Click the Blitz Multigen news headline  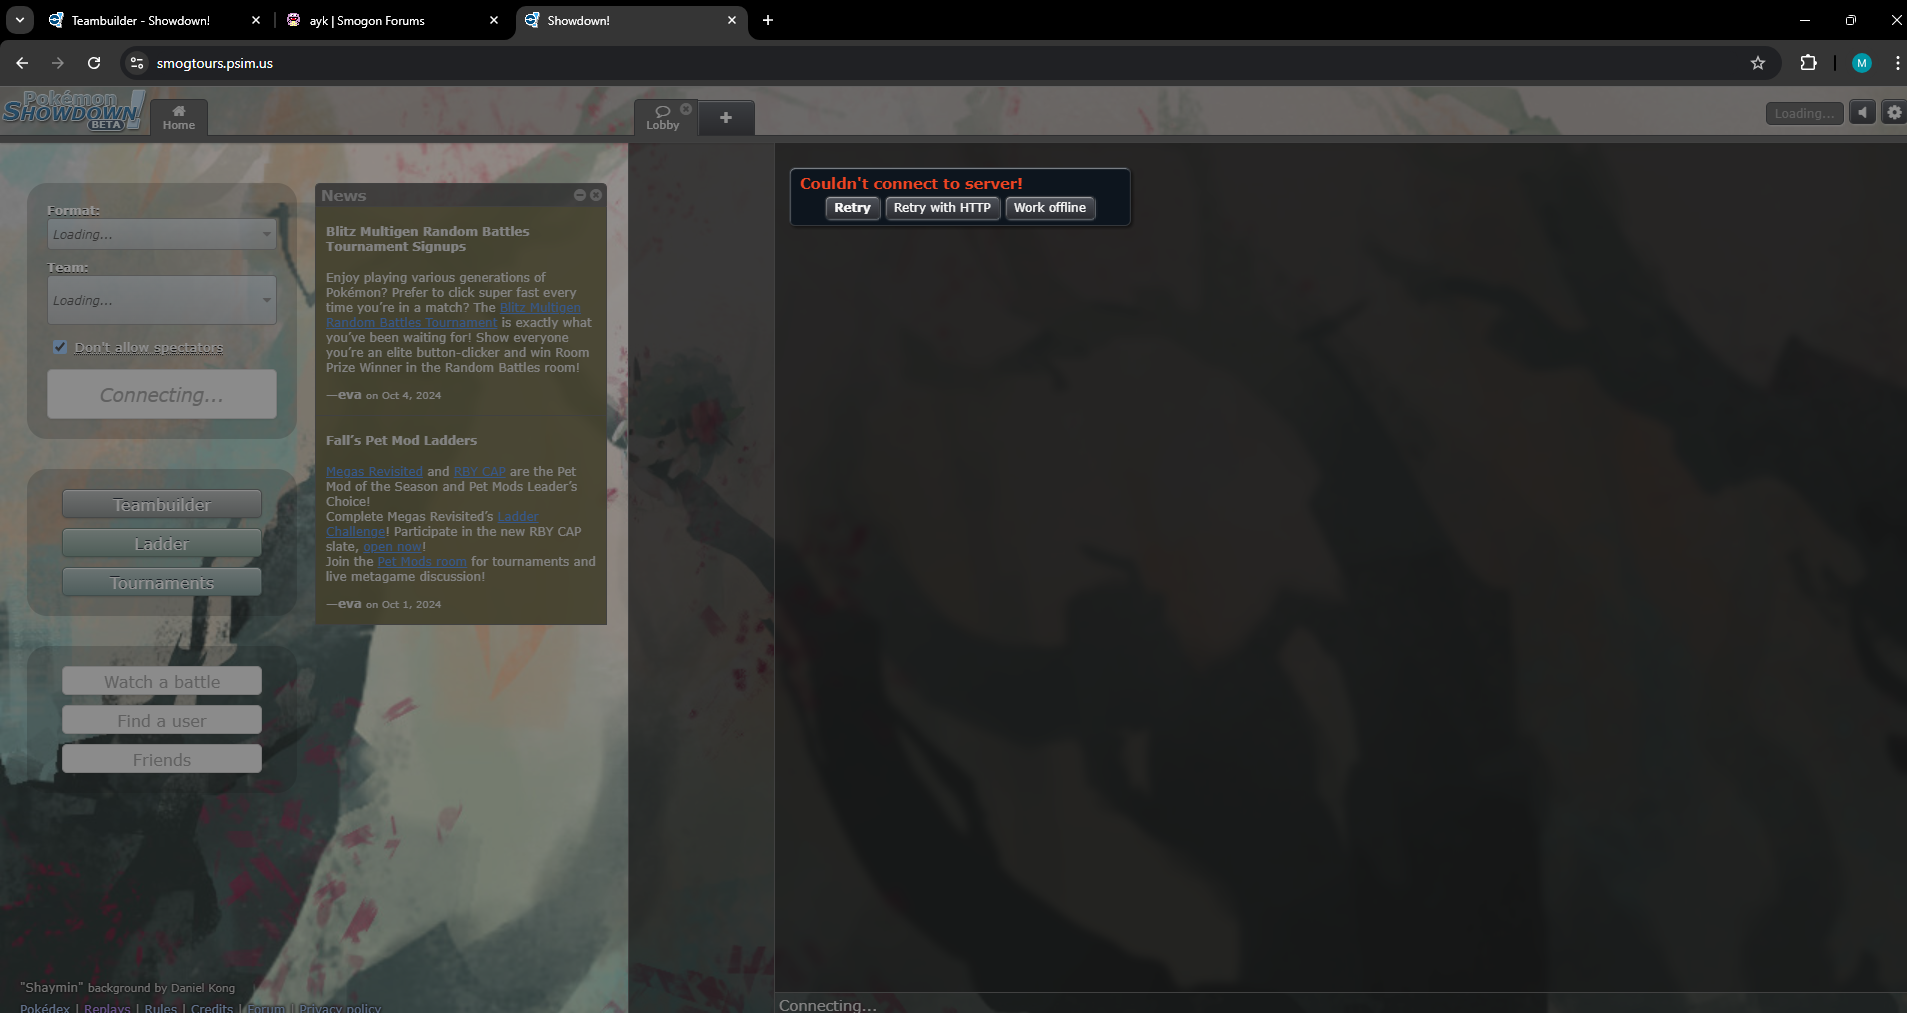(427, 239)
